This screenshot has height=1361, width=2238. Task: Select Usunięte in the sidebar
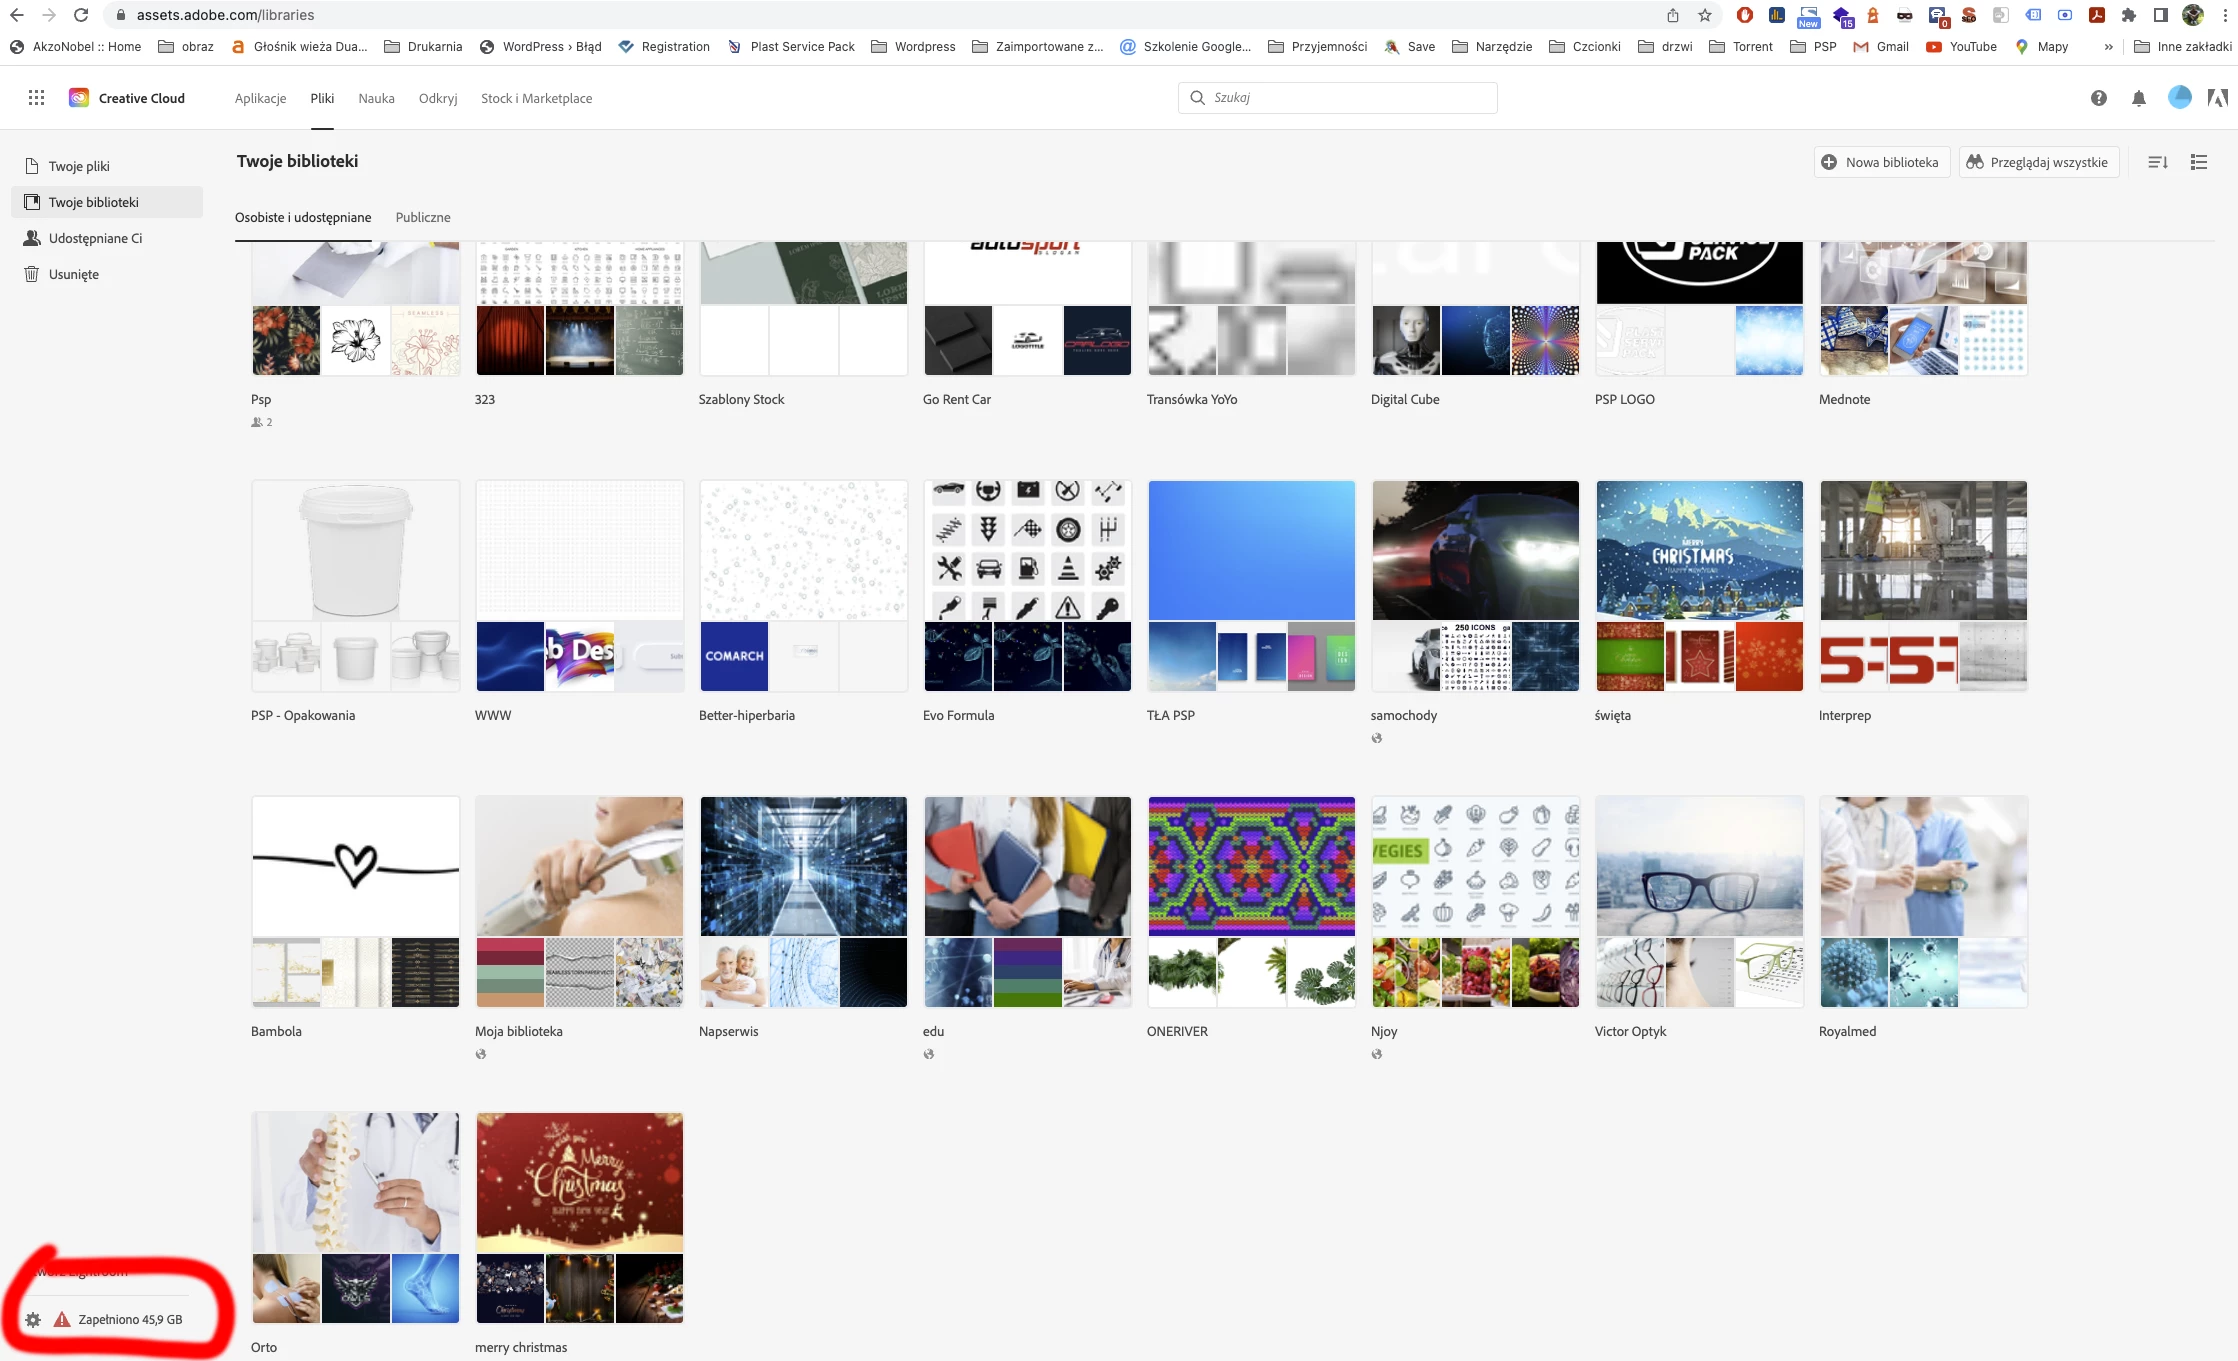point(73,274)
